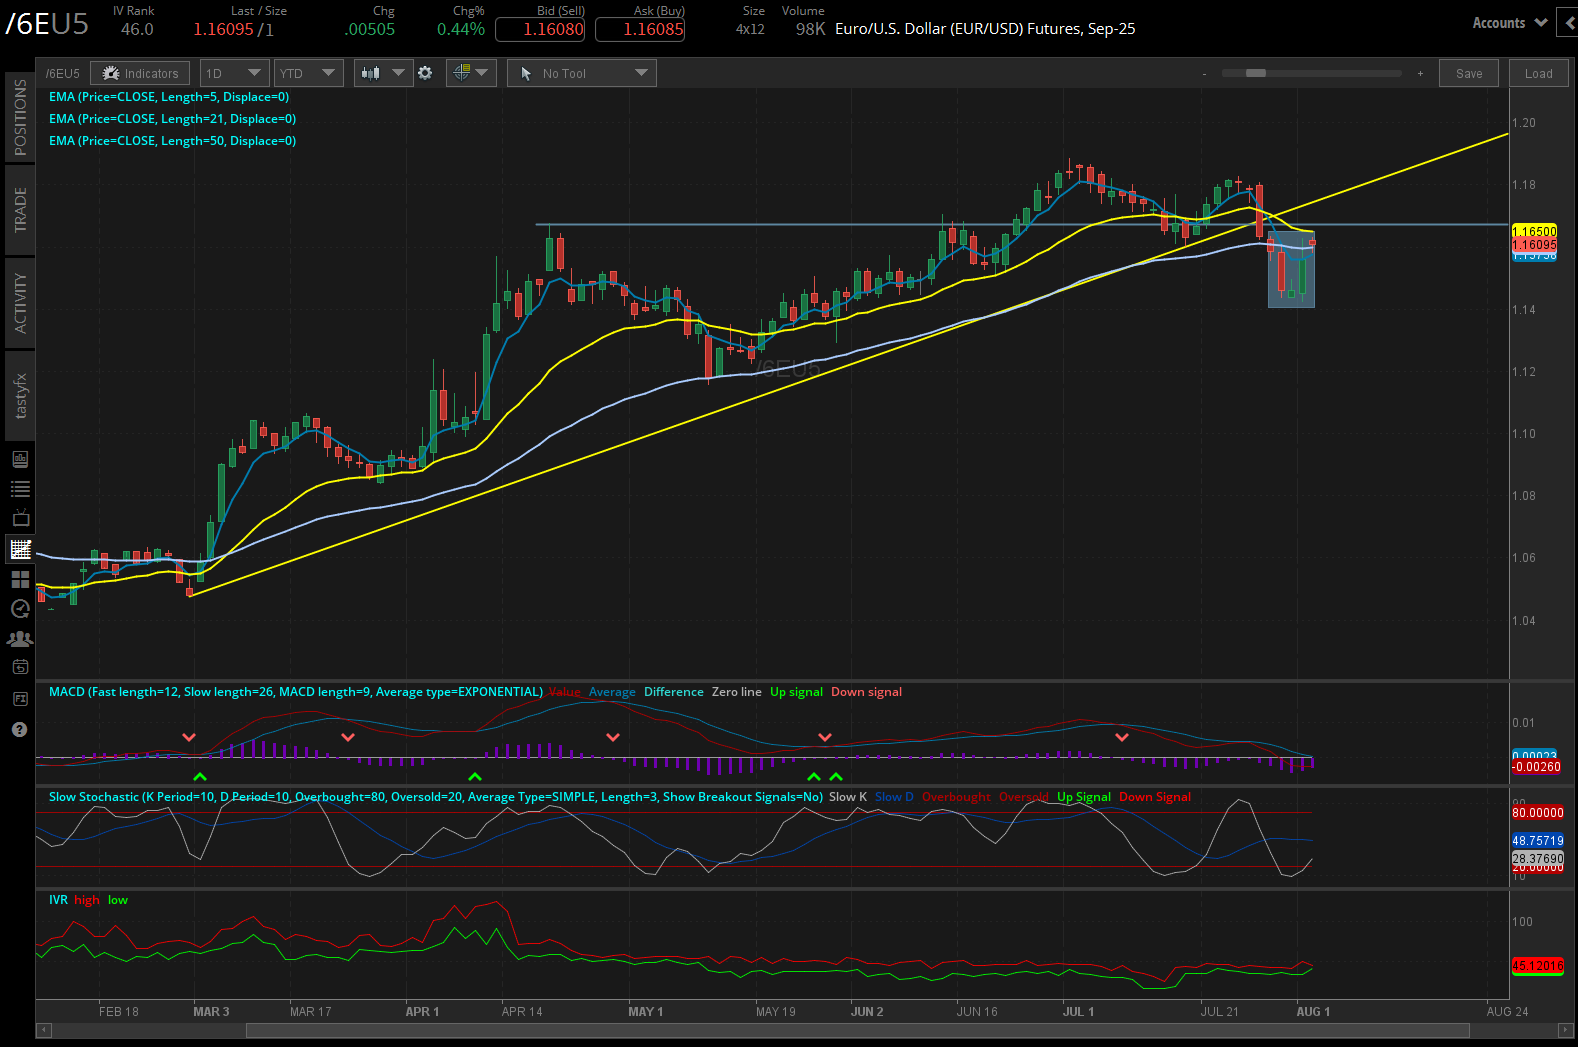1578x1047 pixels.
Task: Click the 1.16095 red last price tag
Action: coord(1534,244)
